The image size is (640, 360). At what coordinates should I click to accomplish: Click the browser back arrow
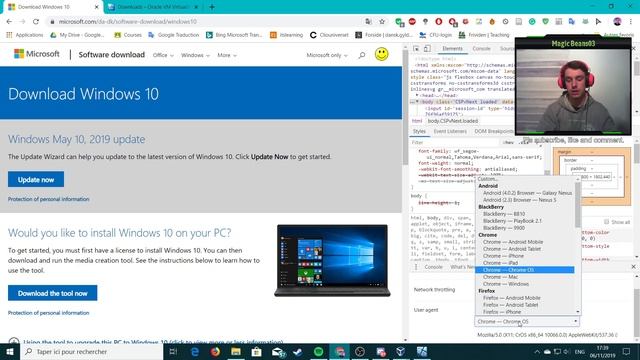[9, 22]
